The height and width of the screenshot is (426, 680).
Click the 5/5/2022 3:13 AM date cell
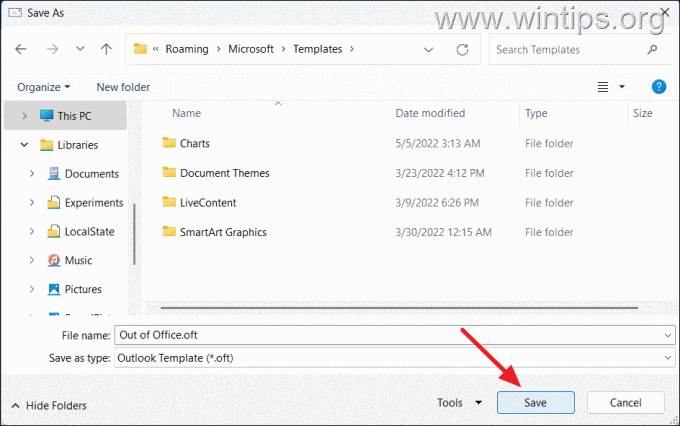(438, 144)
